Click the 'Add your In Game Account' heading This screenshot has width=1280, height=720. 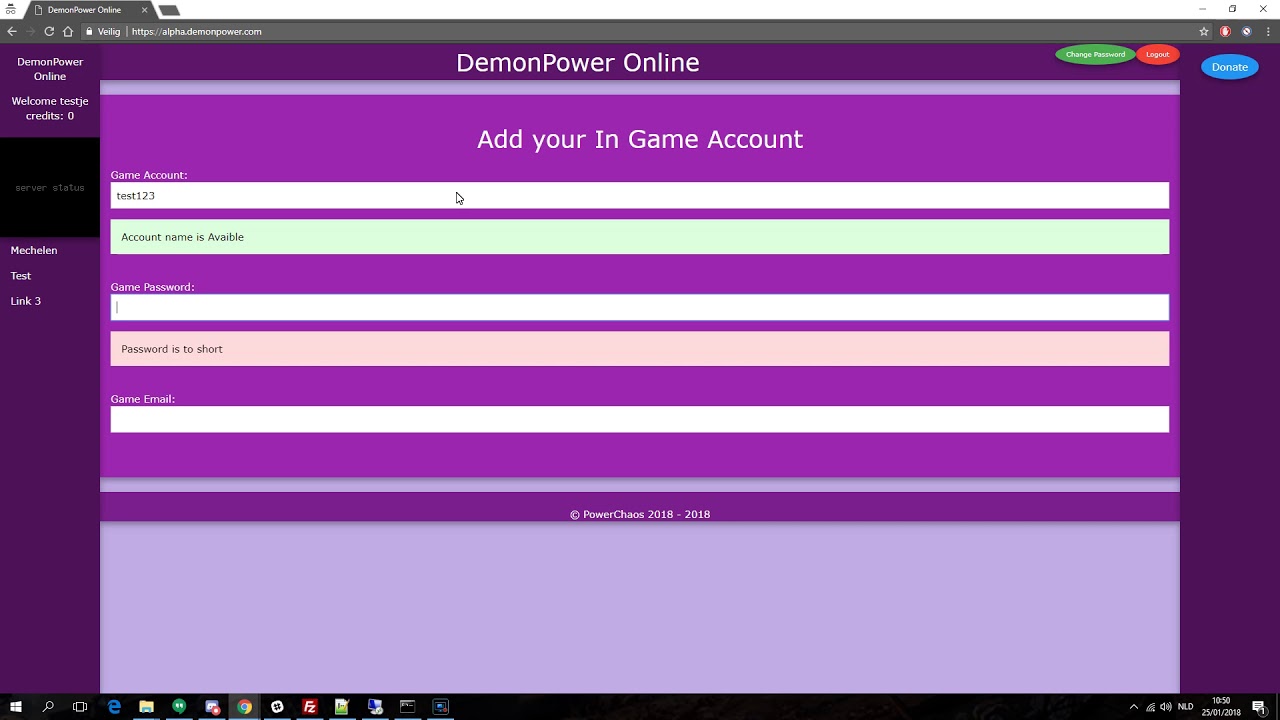pos(640,139)
